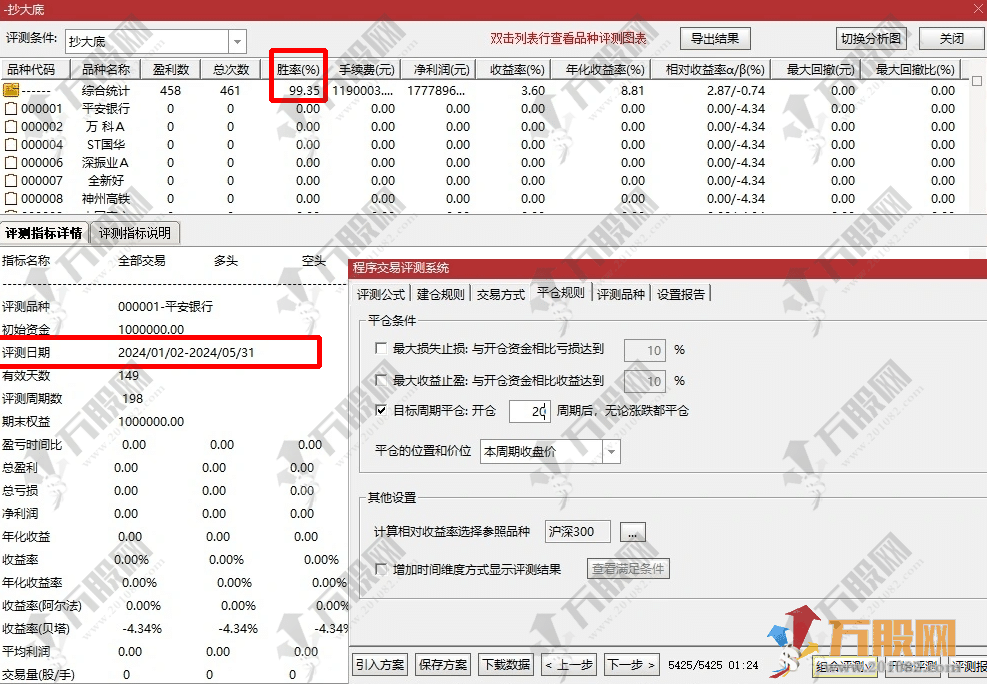
Task: Click the 评测日期 value 2024/01/02-2024/05/31
Action: coord(186,352)
